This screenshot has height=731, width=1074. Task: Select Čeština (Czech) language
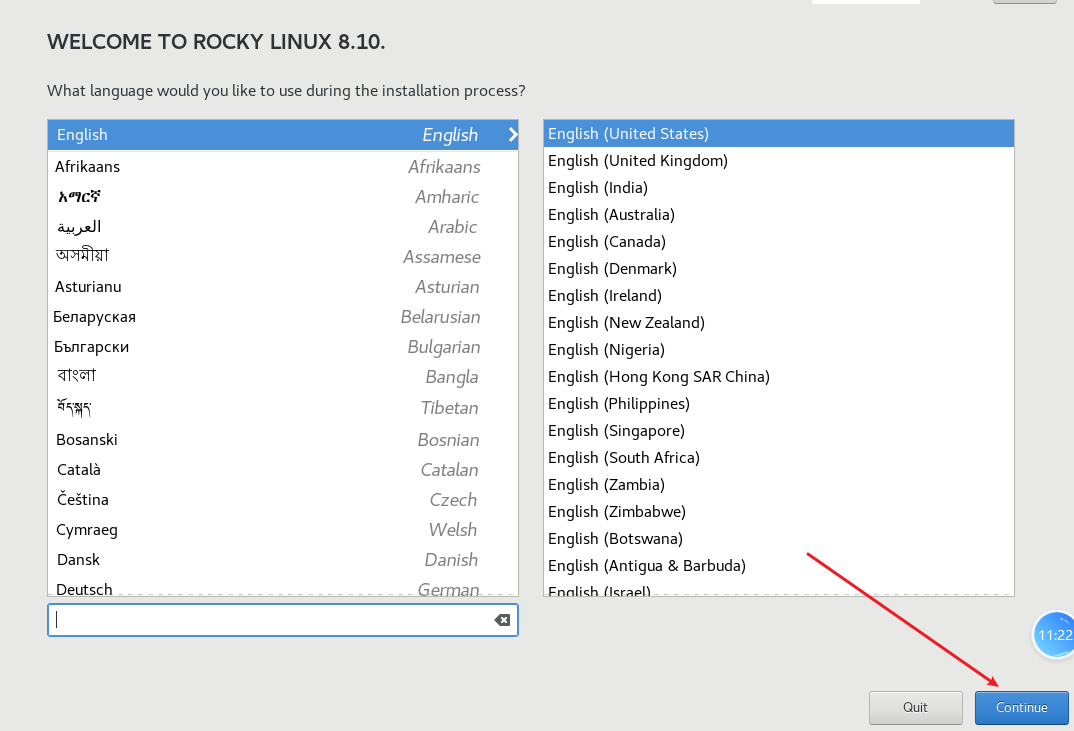(283, 500)
